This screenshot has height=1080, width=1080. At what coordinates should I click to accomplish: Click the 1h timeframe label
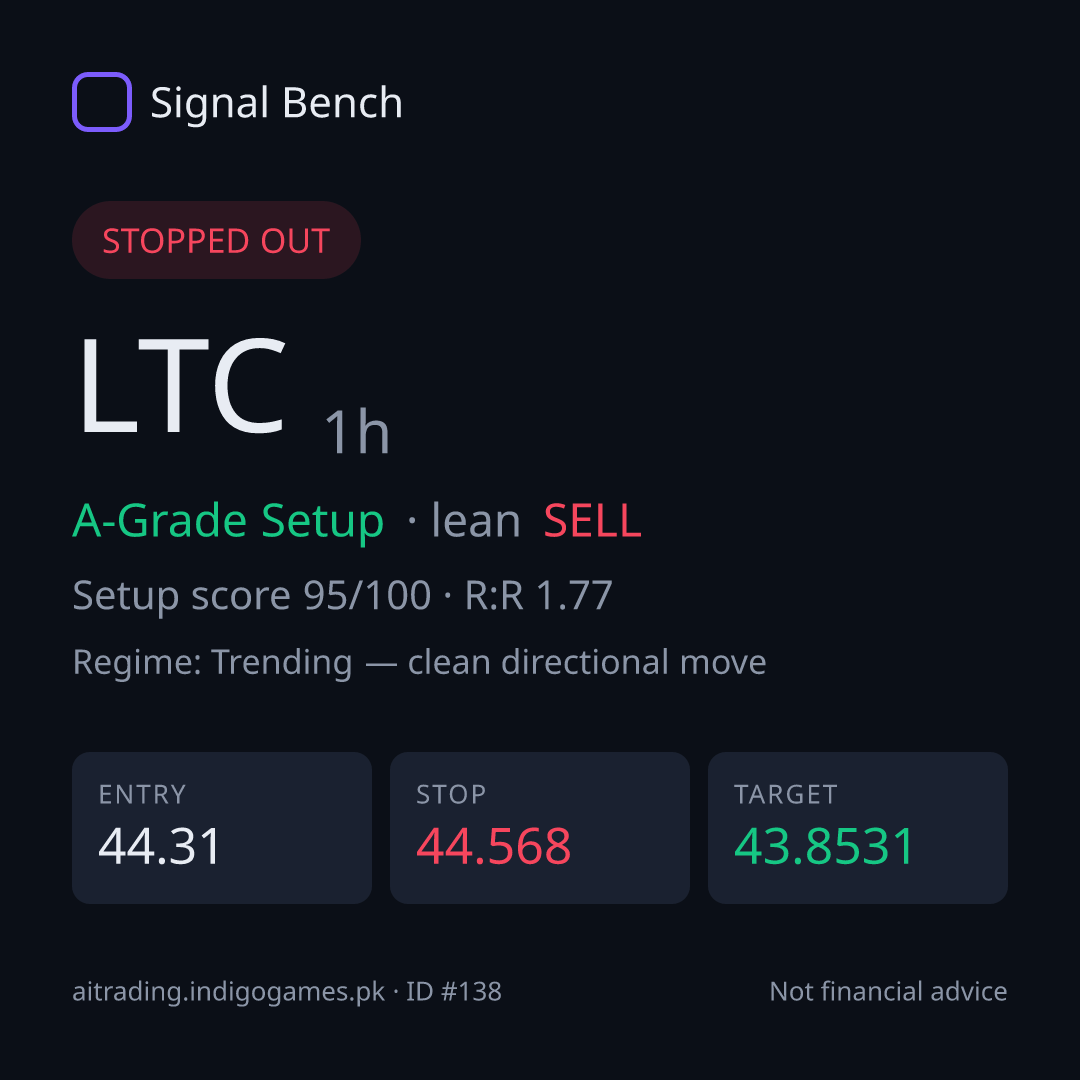(357, 431)
